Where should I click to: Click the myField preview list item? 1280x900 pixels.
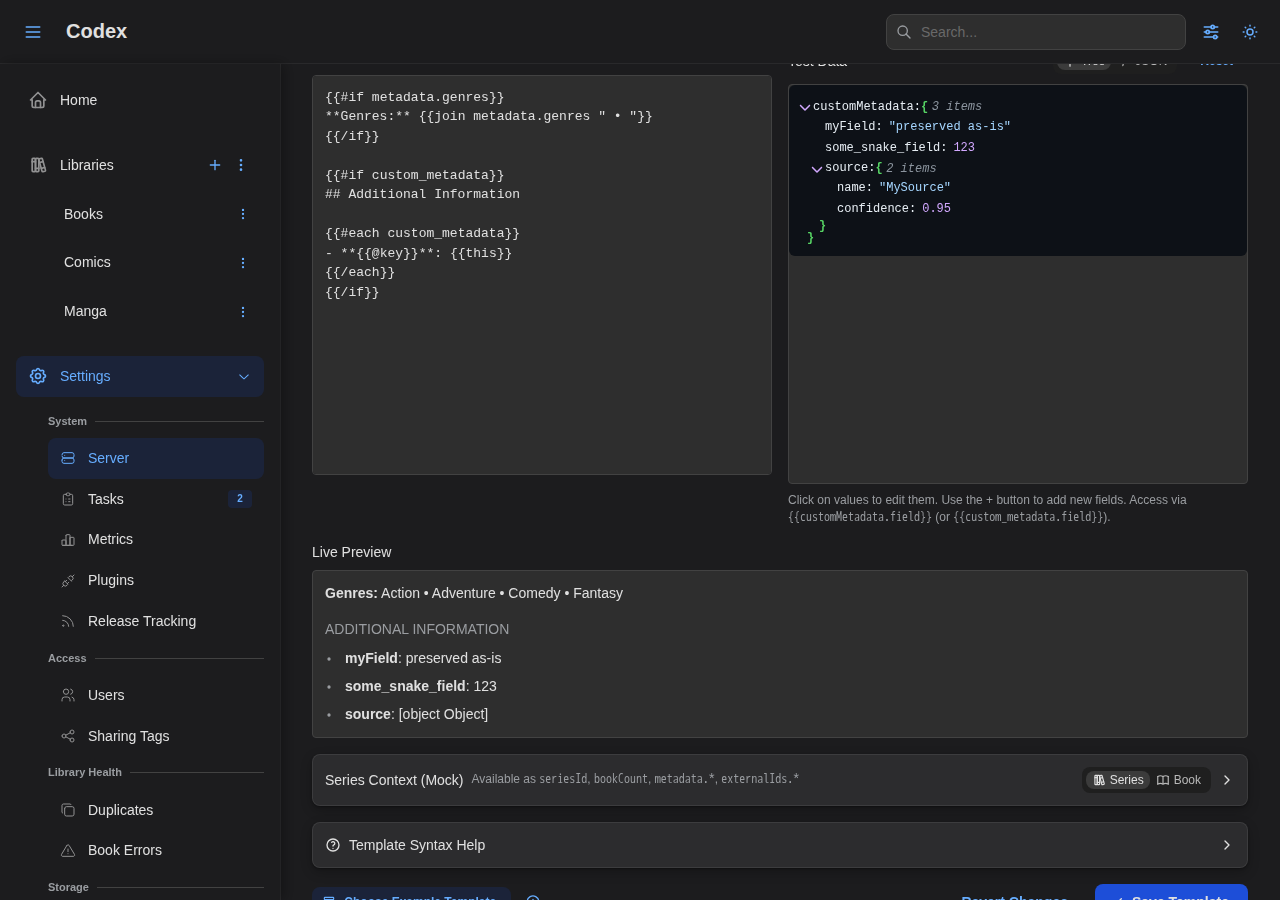point(423,658)
